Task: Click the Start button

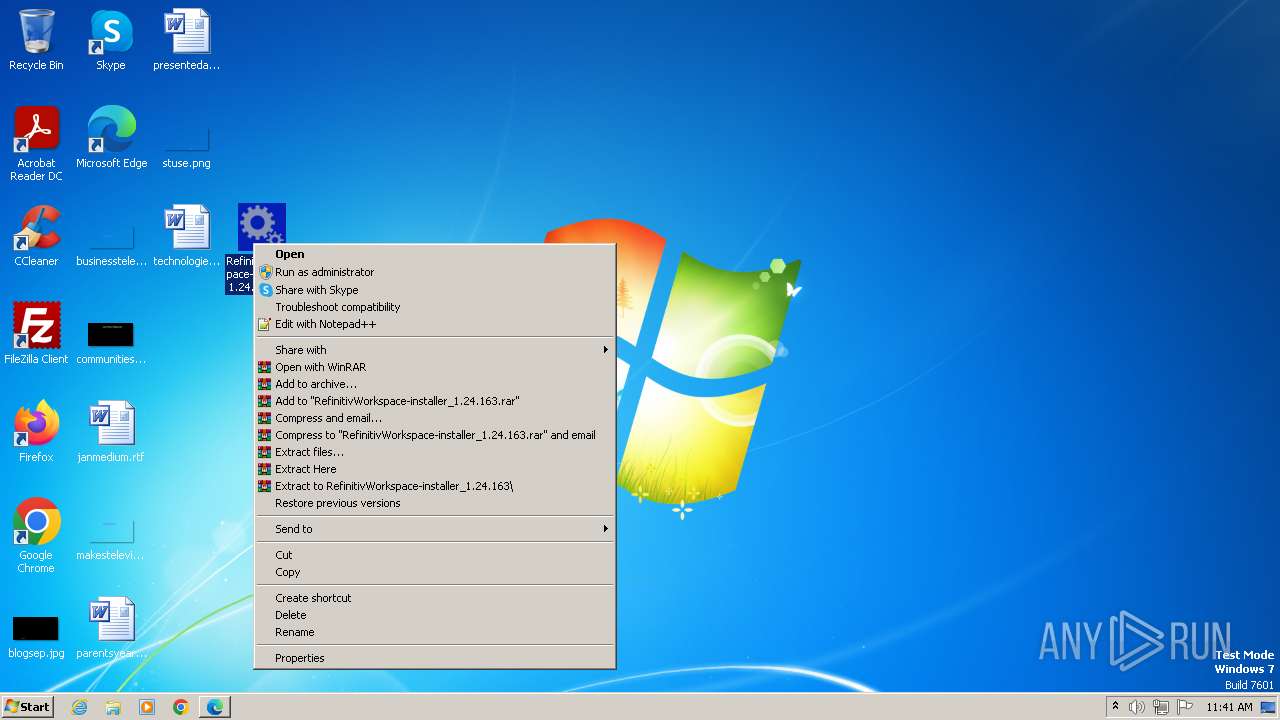Action: point(28,707)
